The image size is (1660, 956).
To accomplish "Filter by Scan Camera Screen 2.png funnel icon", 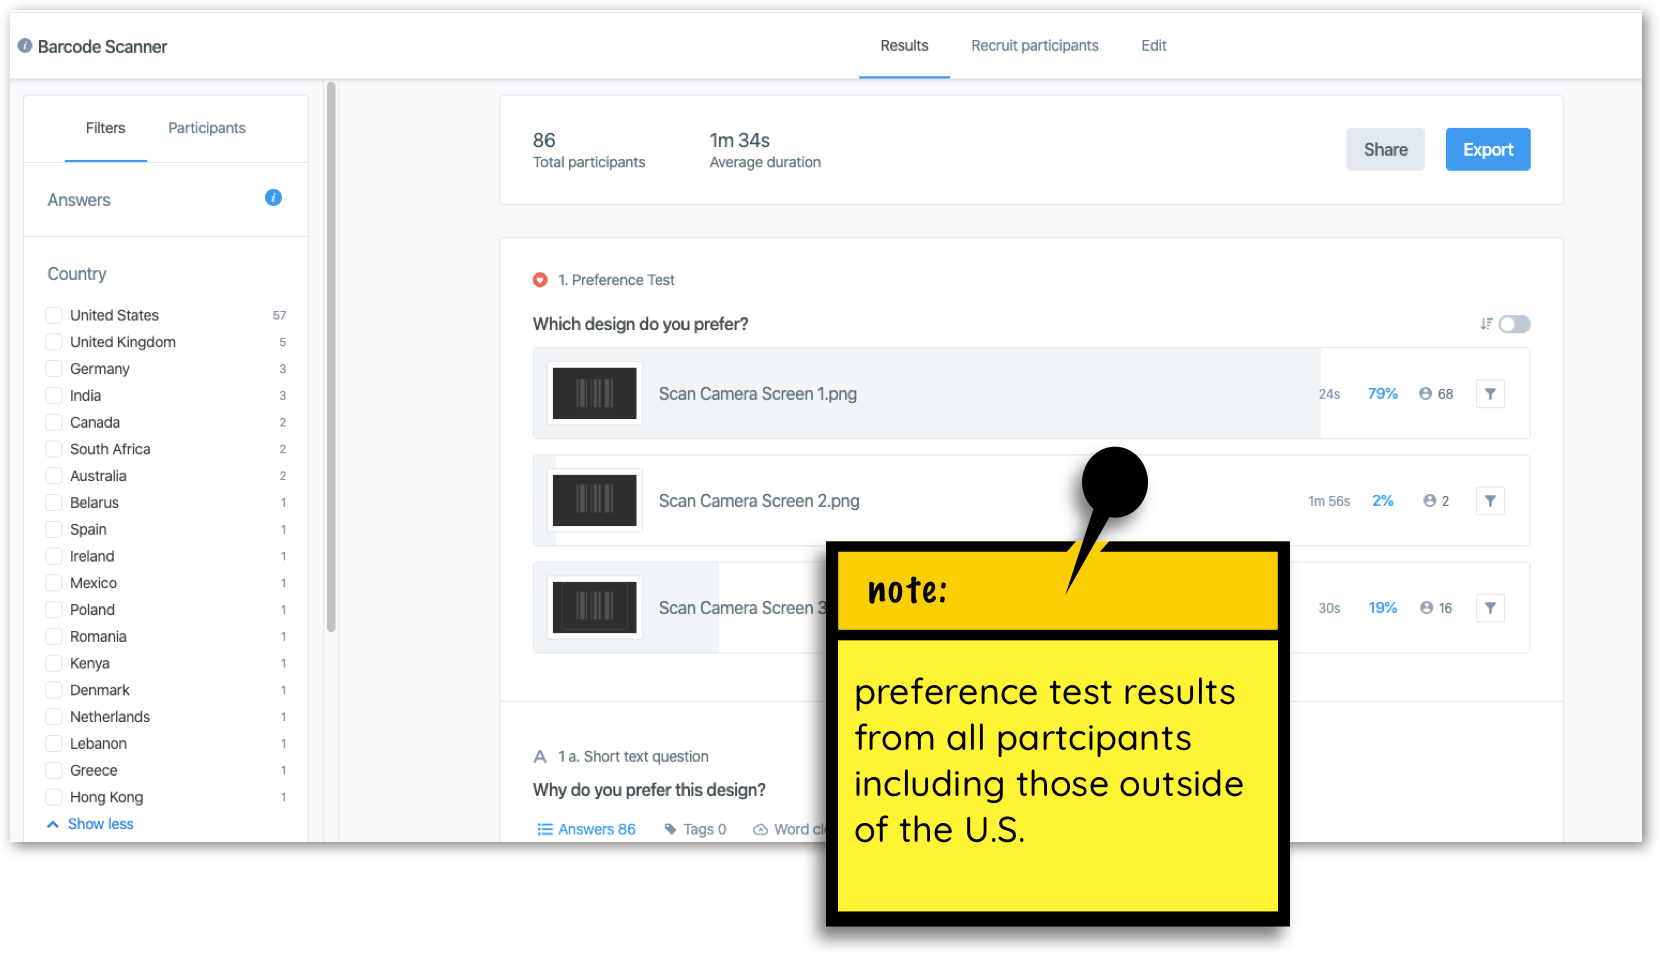I will 1490,501.
